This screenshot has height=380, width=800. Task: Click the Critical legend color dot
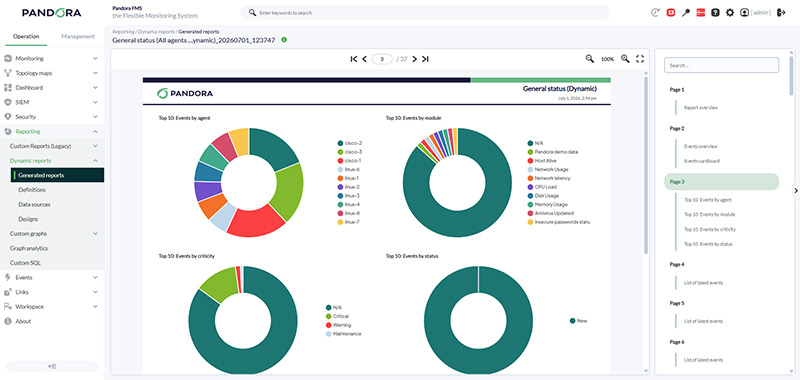(329, 316)
